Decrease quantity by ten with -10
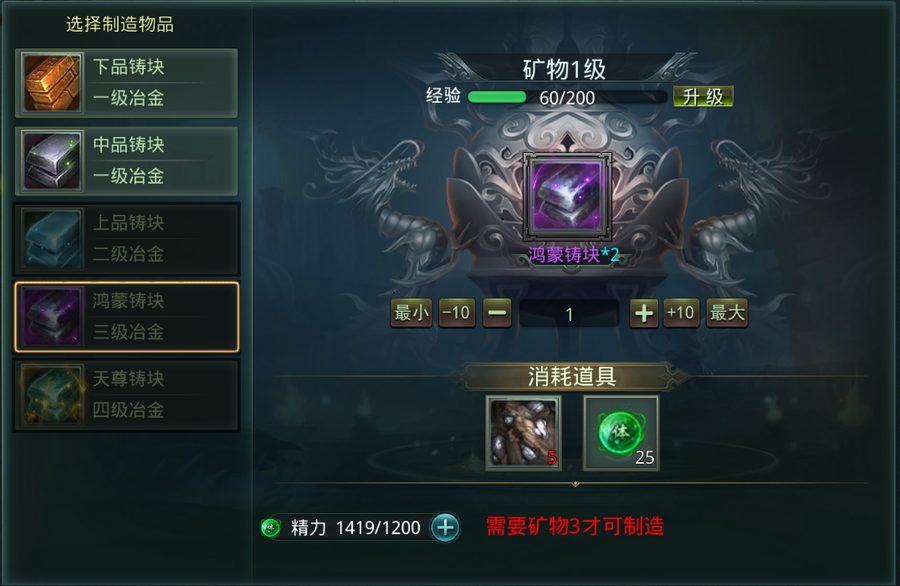 (457, 313)
